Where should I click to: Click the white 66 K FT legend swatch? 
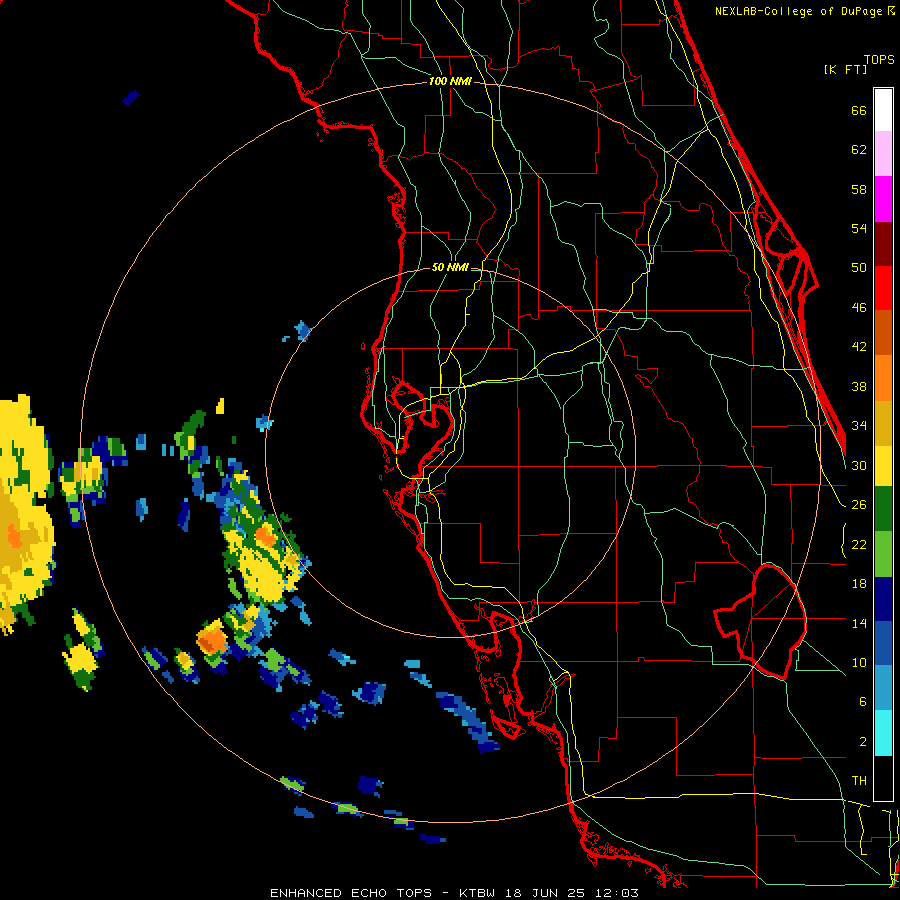[883, 110]
